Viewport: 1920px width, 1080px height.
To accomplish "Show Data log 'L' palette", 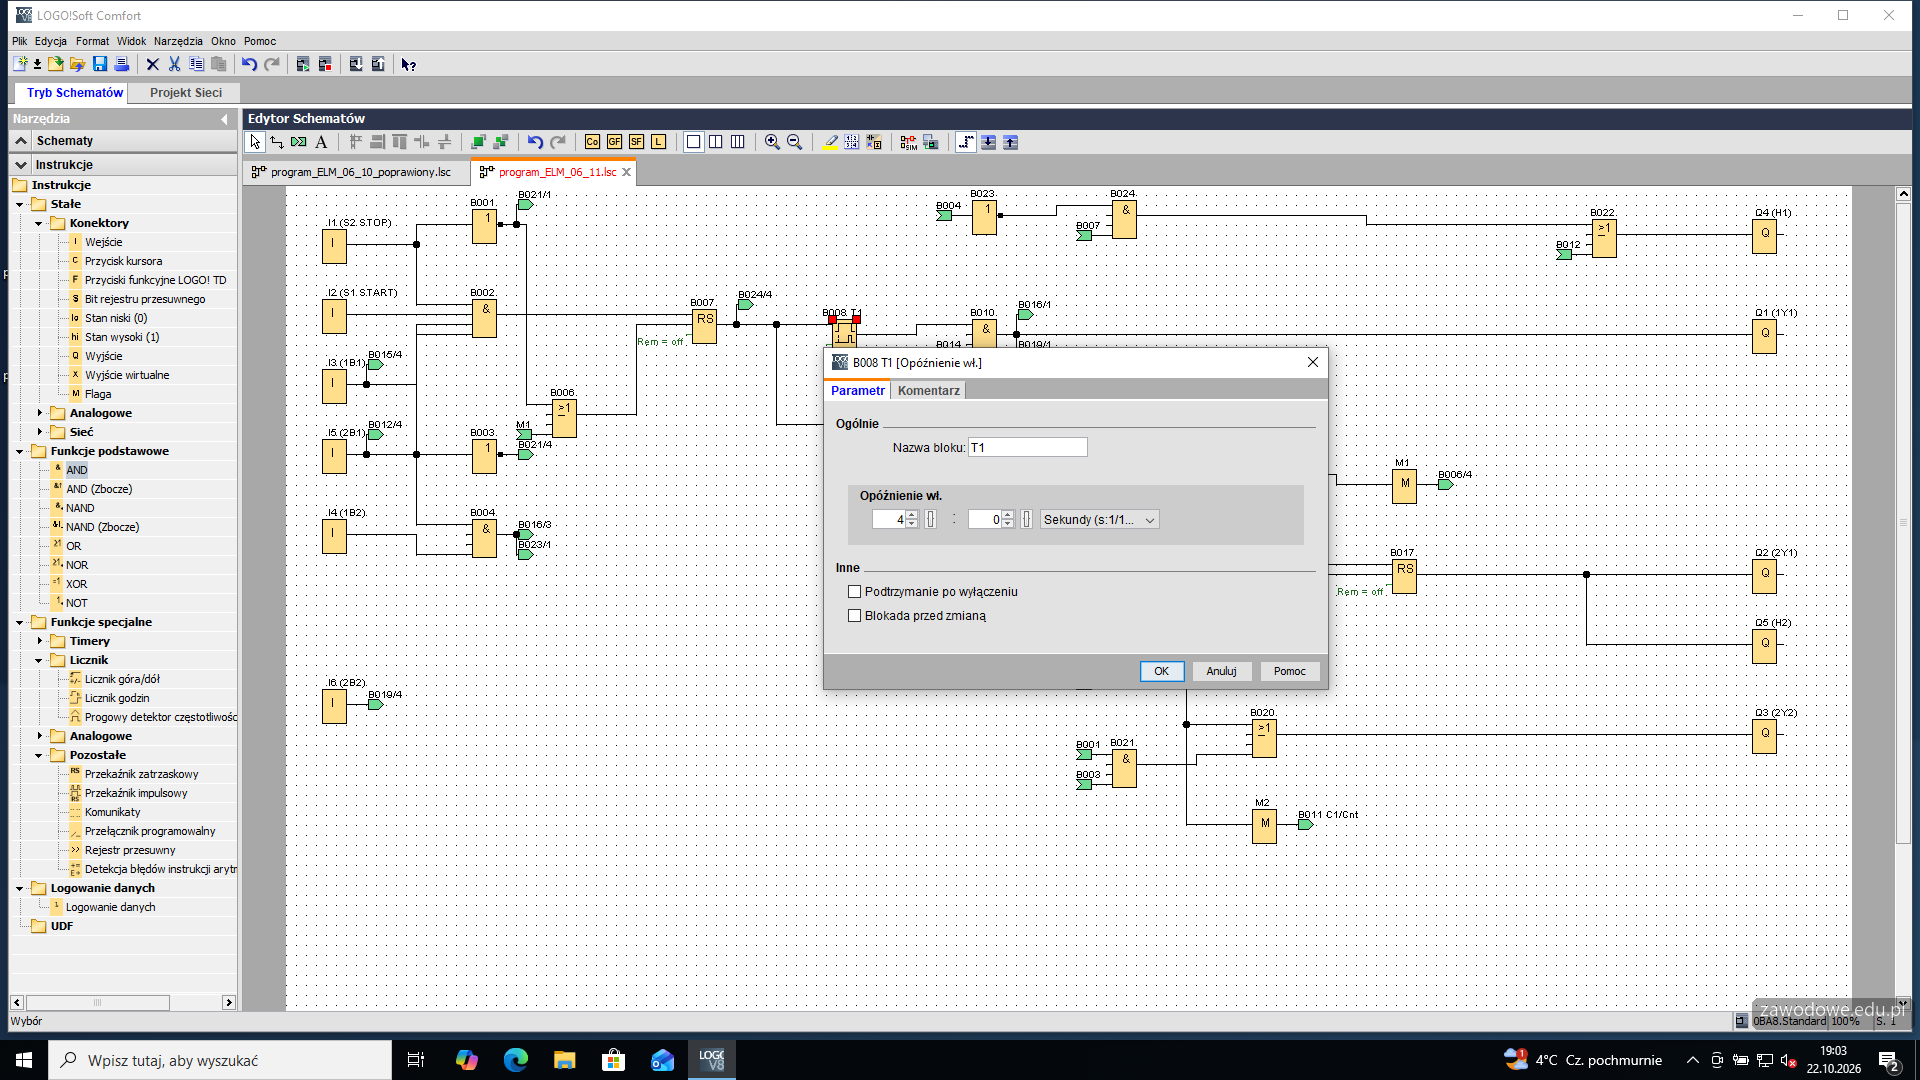I will click(x=658, y=142).
